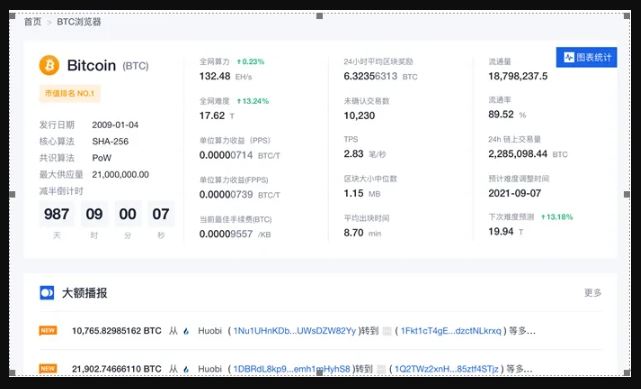Image resolution: width=641 pixels, height=389 pixels.
Task: Click the NEW badge on first transaction
Action: [48, 331]
